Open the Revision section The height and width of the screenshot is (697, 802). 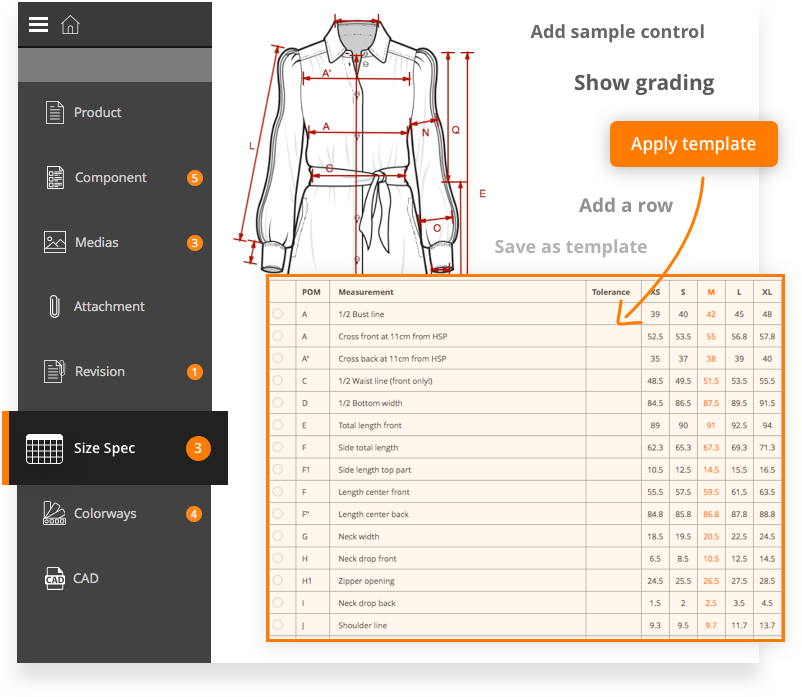point(100,371)
